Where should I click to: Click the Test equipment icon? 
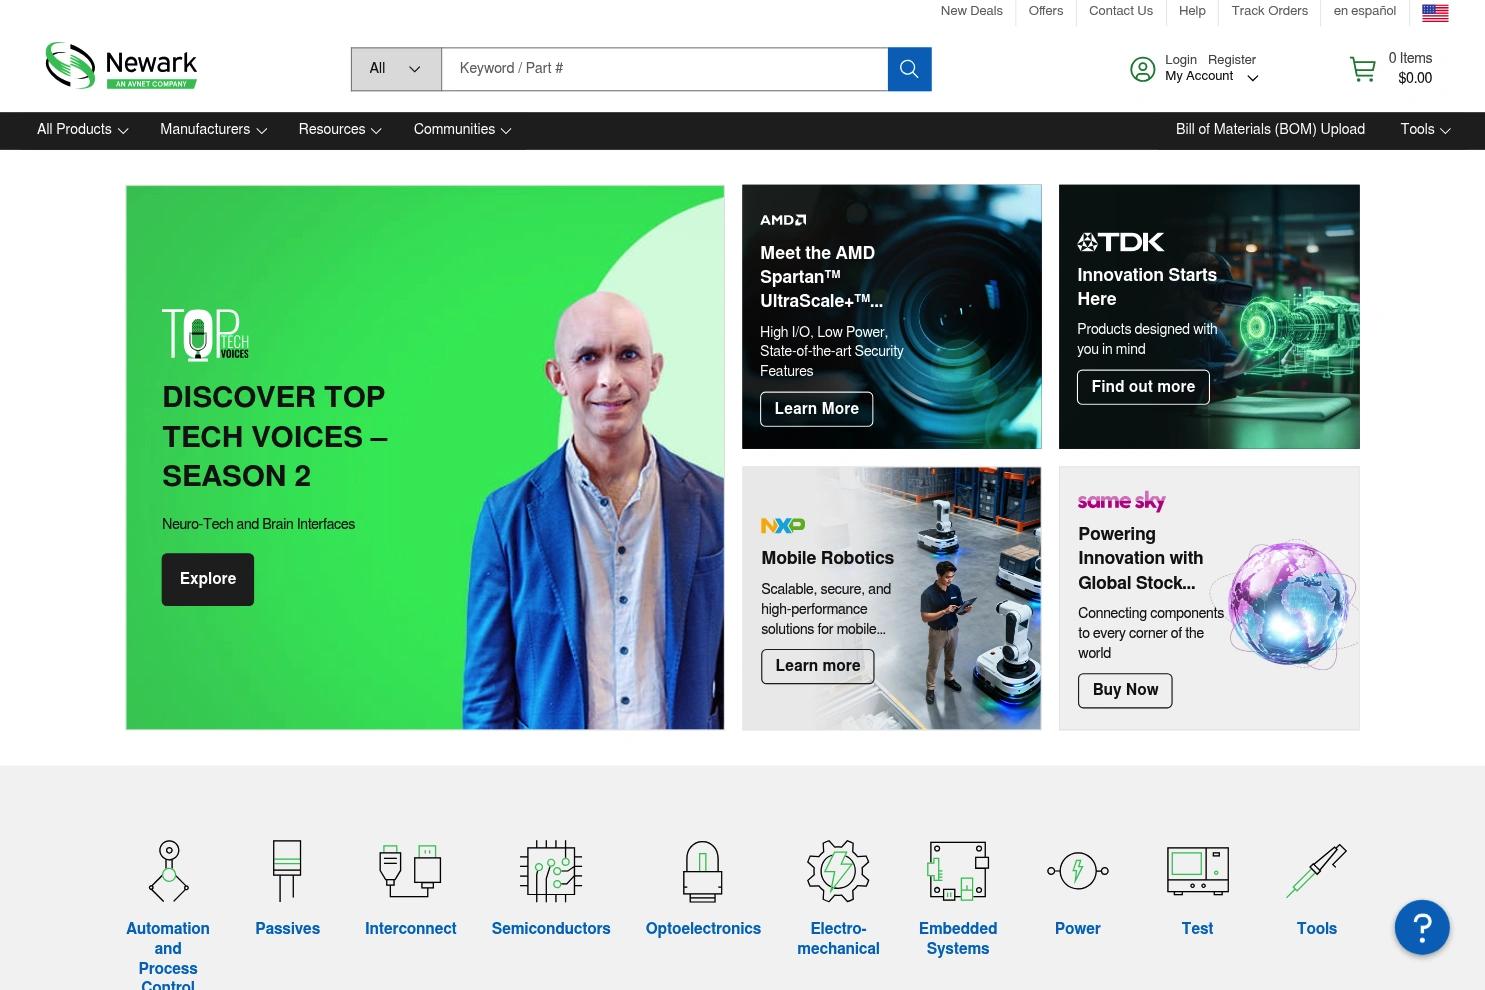point(1197,871)
